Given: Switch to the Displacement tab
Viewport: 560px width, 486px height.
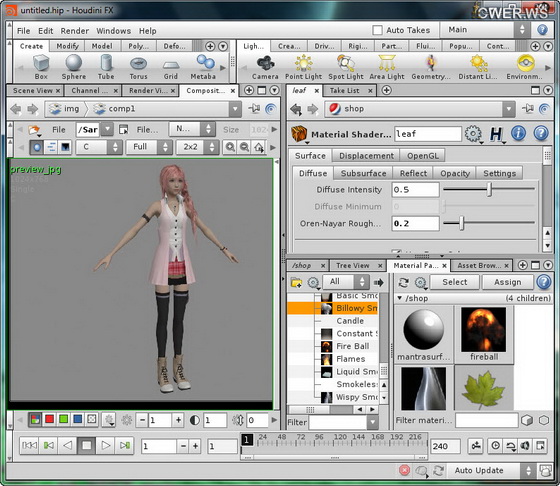Looking at the screenshot, I should 366,156.
